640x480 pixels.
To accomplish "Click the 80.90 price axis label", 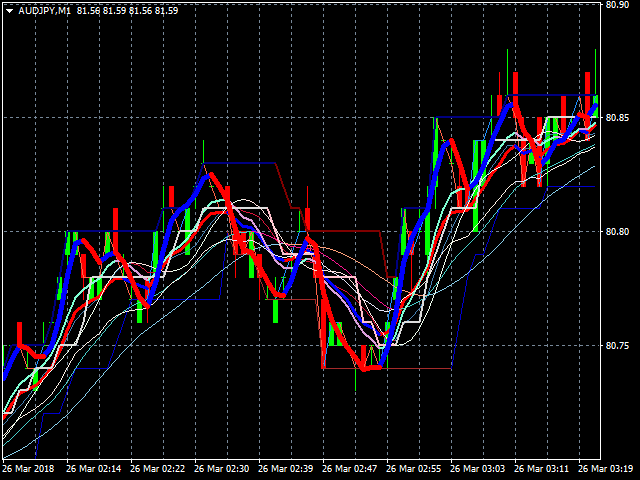I will pyautogui.click(x=617, y=5).
